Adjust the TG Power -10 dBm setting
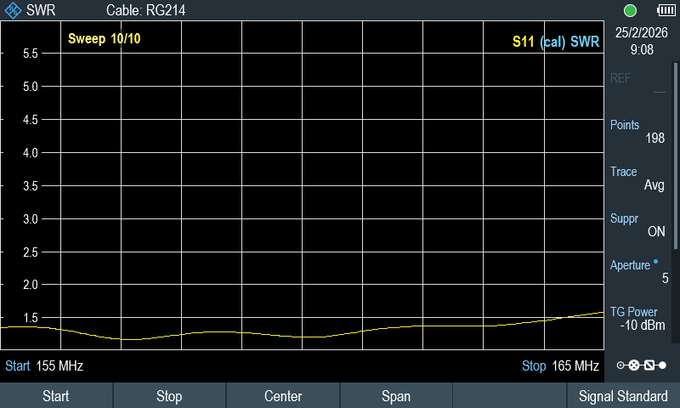The image size is (680, 408). [638, 318]
